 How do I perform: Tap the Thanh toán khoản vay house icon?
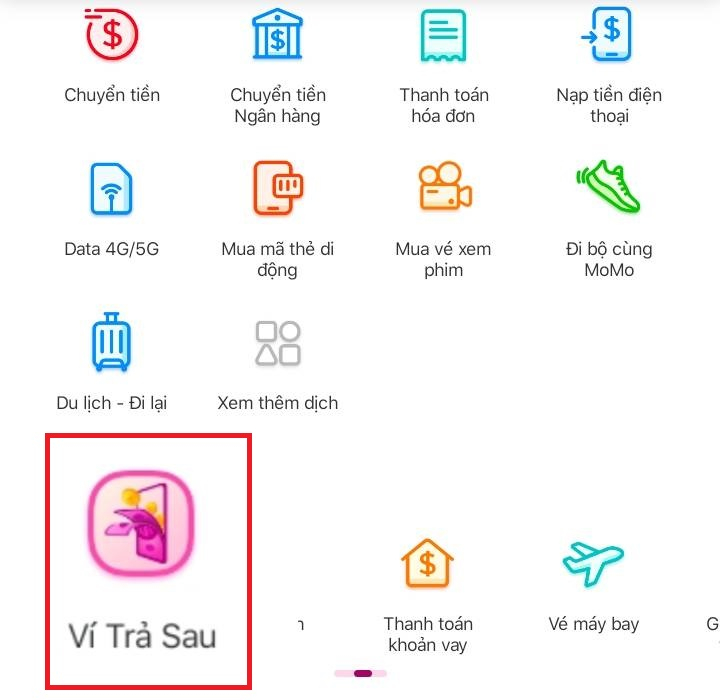tap(427, 563)
